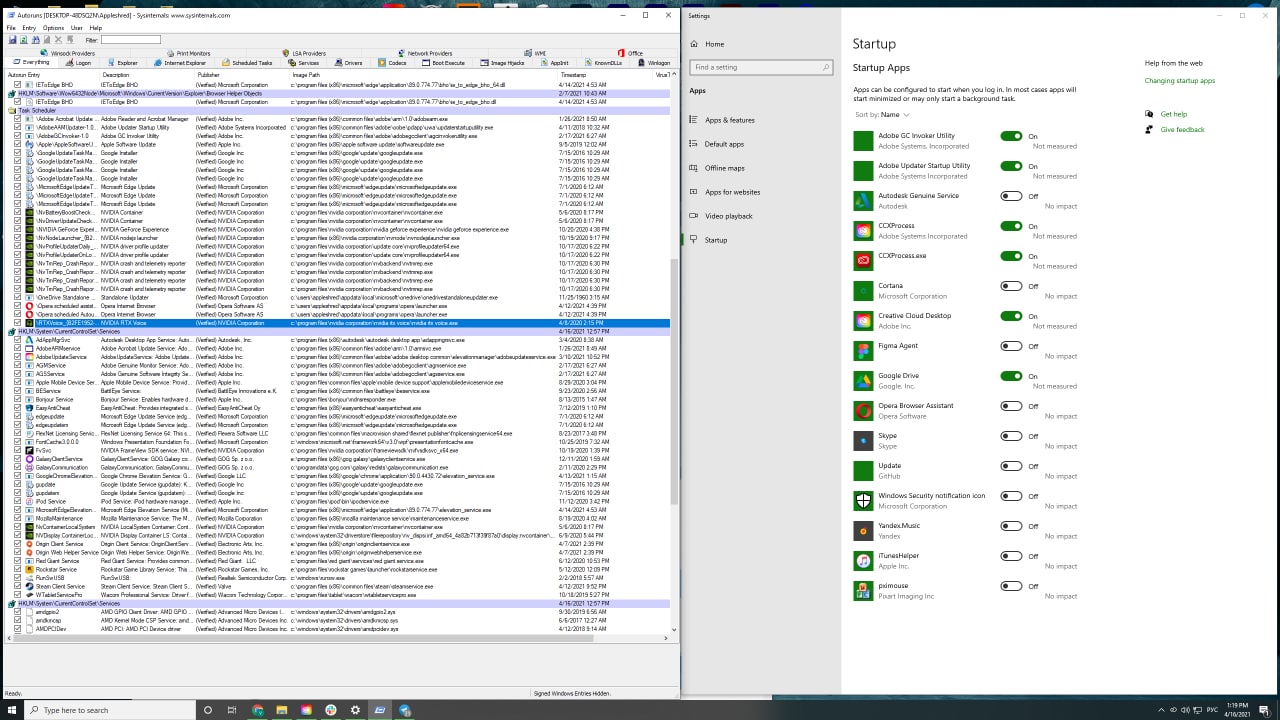Open File Explorer from the taskbar
The height and width of the screenshot is (720, 1280).
(282, 710)
